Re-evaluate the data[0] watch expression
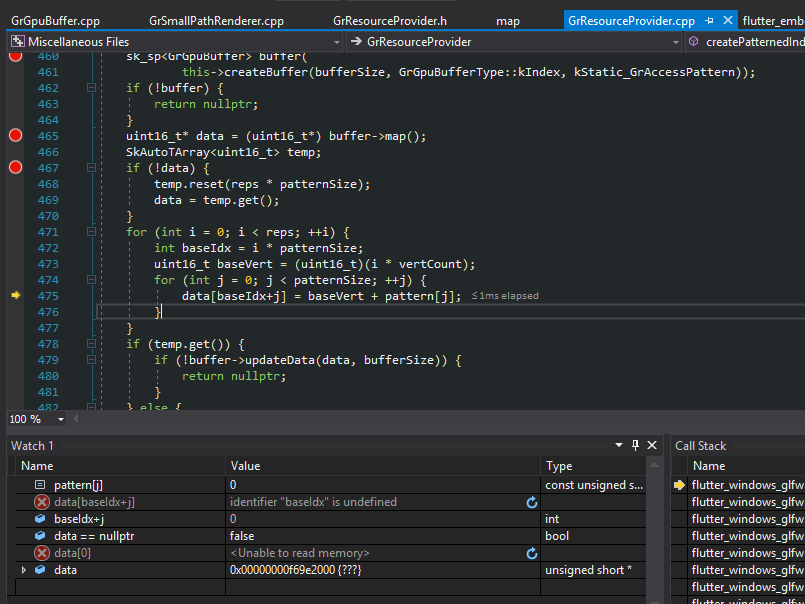805x604 pixels. [532, 553]
